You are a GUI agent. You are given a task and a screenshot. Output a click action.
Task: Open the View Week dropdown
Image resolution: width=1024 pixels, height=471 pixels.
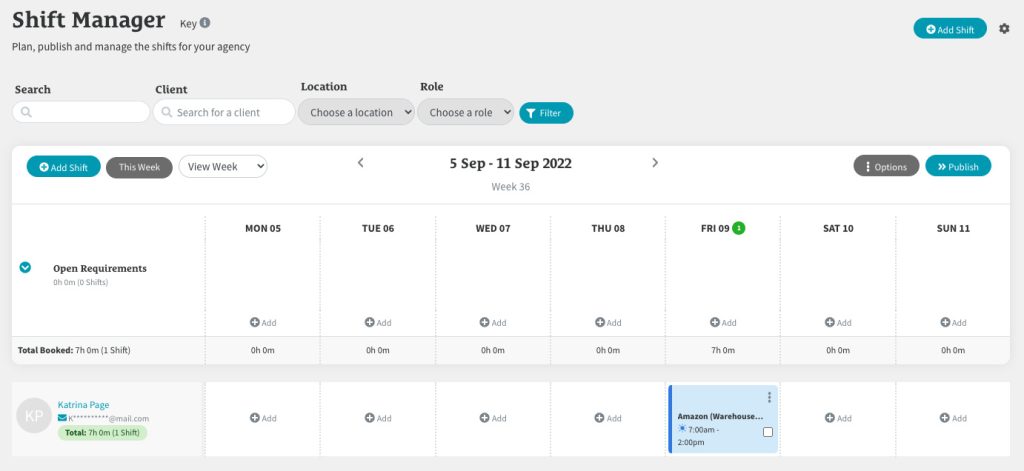(x=223, y=167)
